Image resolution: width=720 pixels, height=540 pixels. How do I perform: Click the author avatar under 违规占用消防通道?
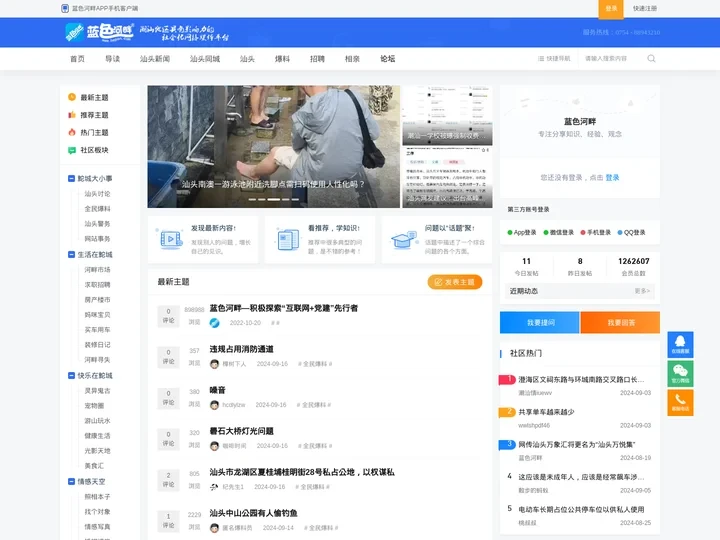pos(214,364)
